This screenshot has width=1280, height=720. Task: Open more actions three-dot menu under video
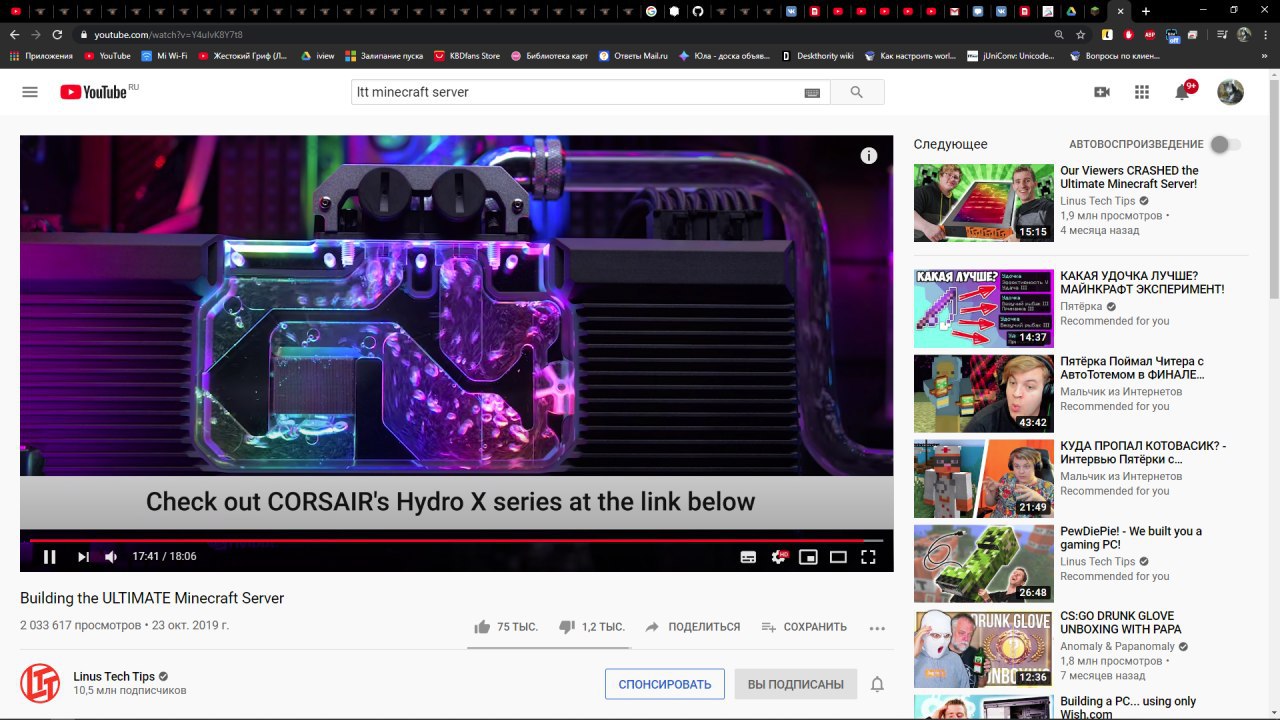pyautogui.click(x=877, y=628)
